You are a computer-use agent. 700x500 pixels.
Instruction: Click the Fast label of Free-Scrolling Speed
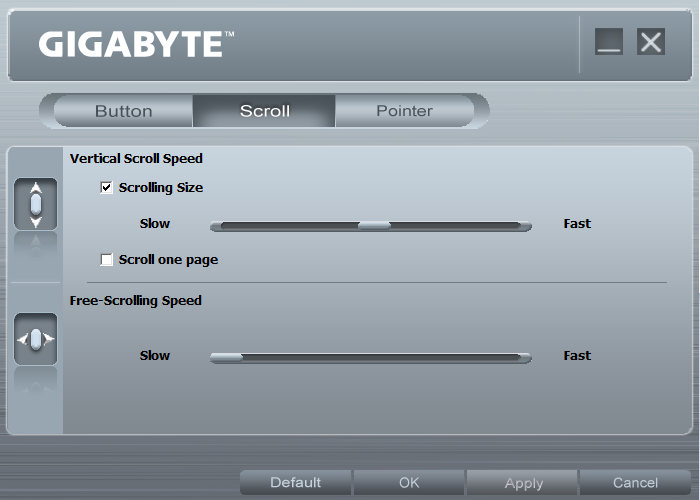(x=577, y=355)
